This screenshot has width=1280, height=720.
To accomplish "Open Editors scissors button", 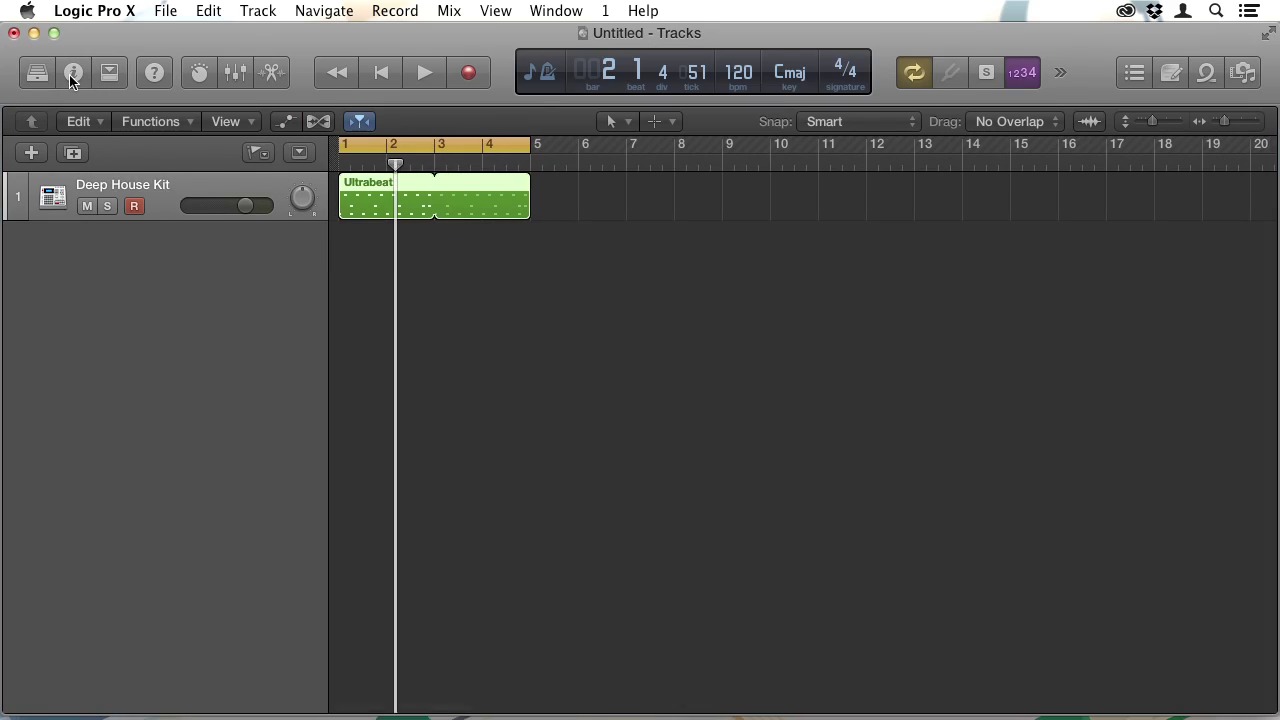I will (271, 73).
